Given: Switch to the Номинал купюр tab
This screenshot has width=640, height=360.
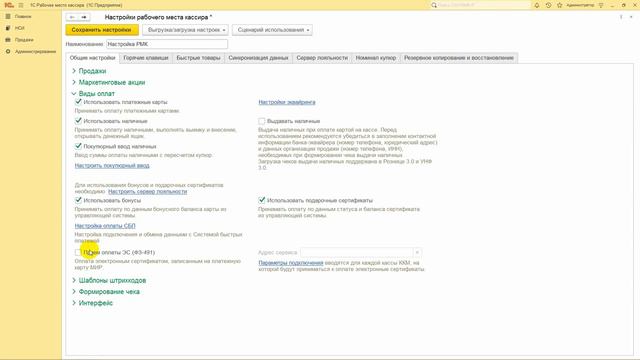Looking at the screenshot, I should click(x=376, y=58).
